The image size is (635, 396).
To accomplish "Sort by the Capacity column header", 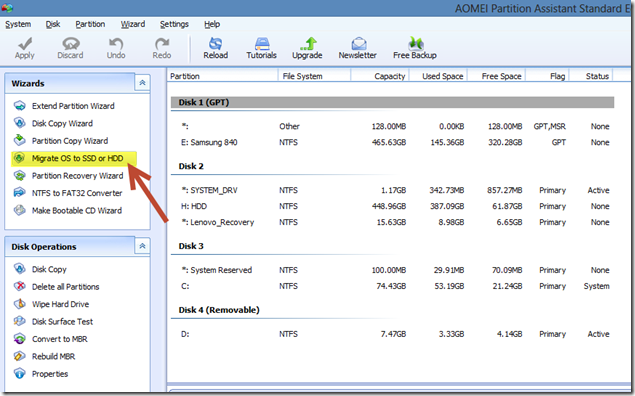I will (x=380, y=76).
